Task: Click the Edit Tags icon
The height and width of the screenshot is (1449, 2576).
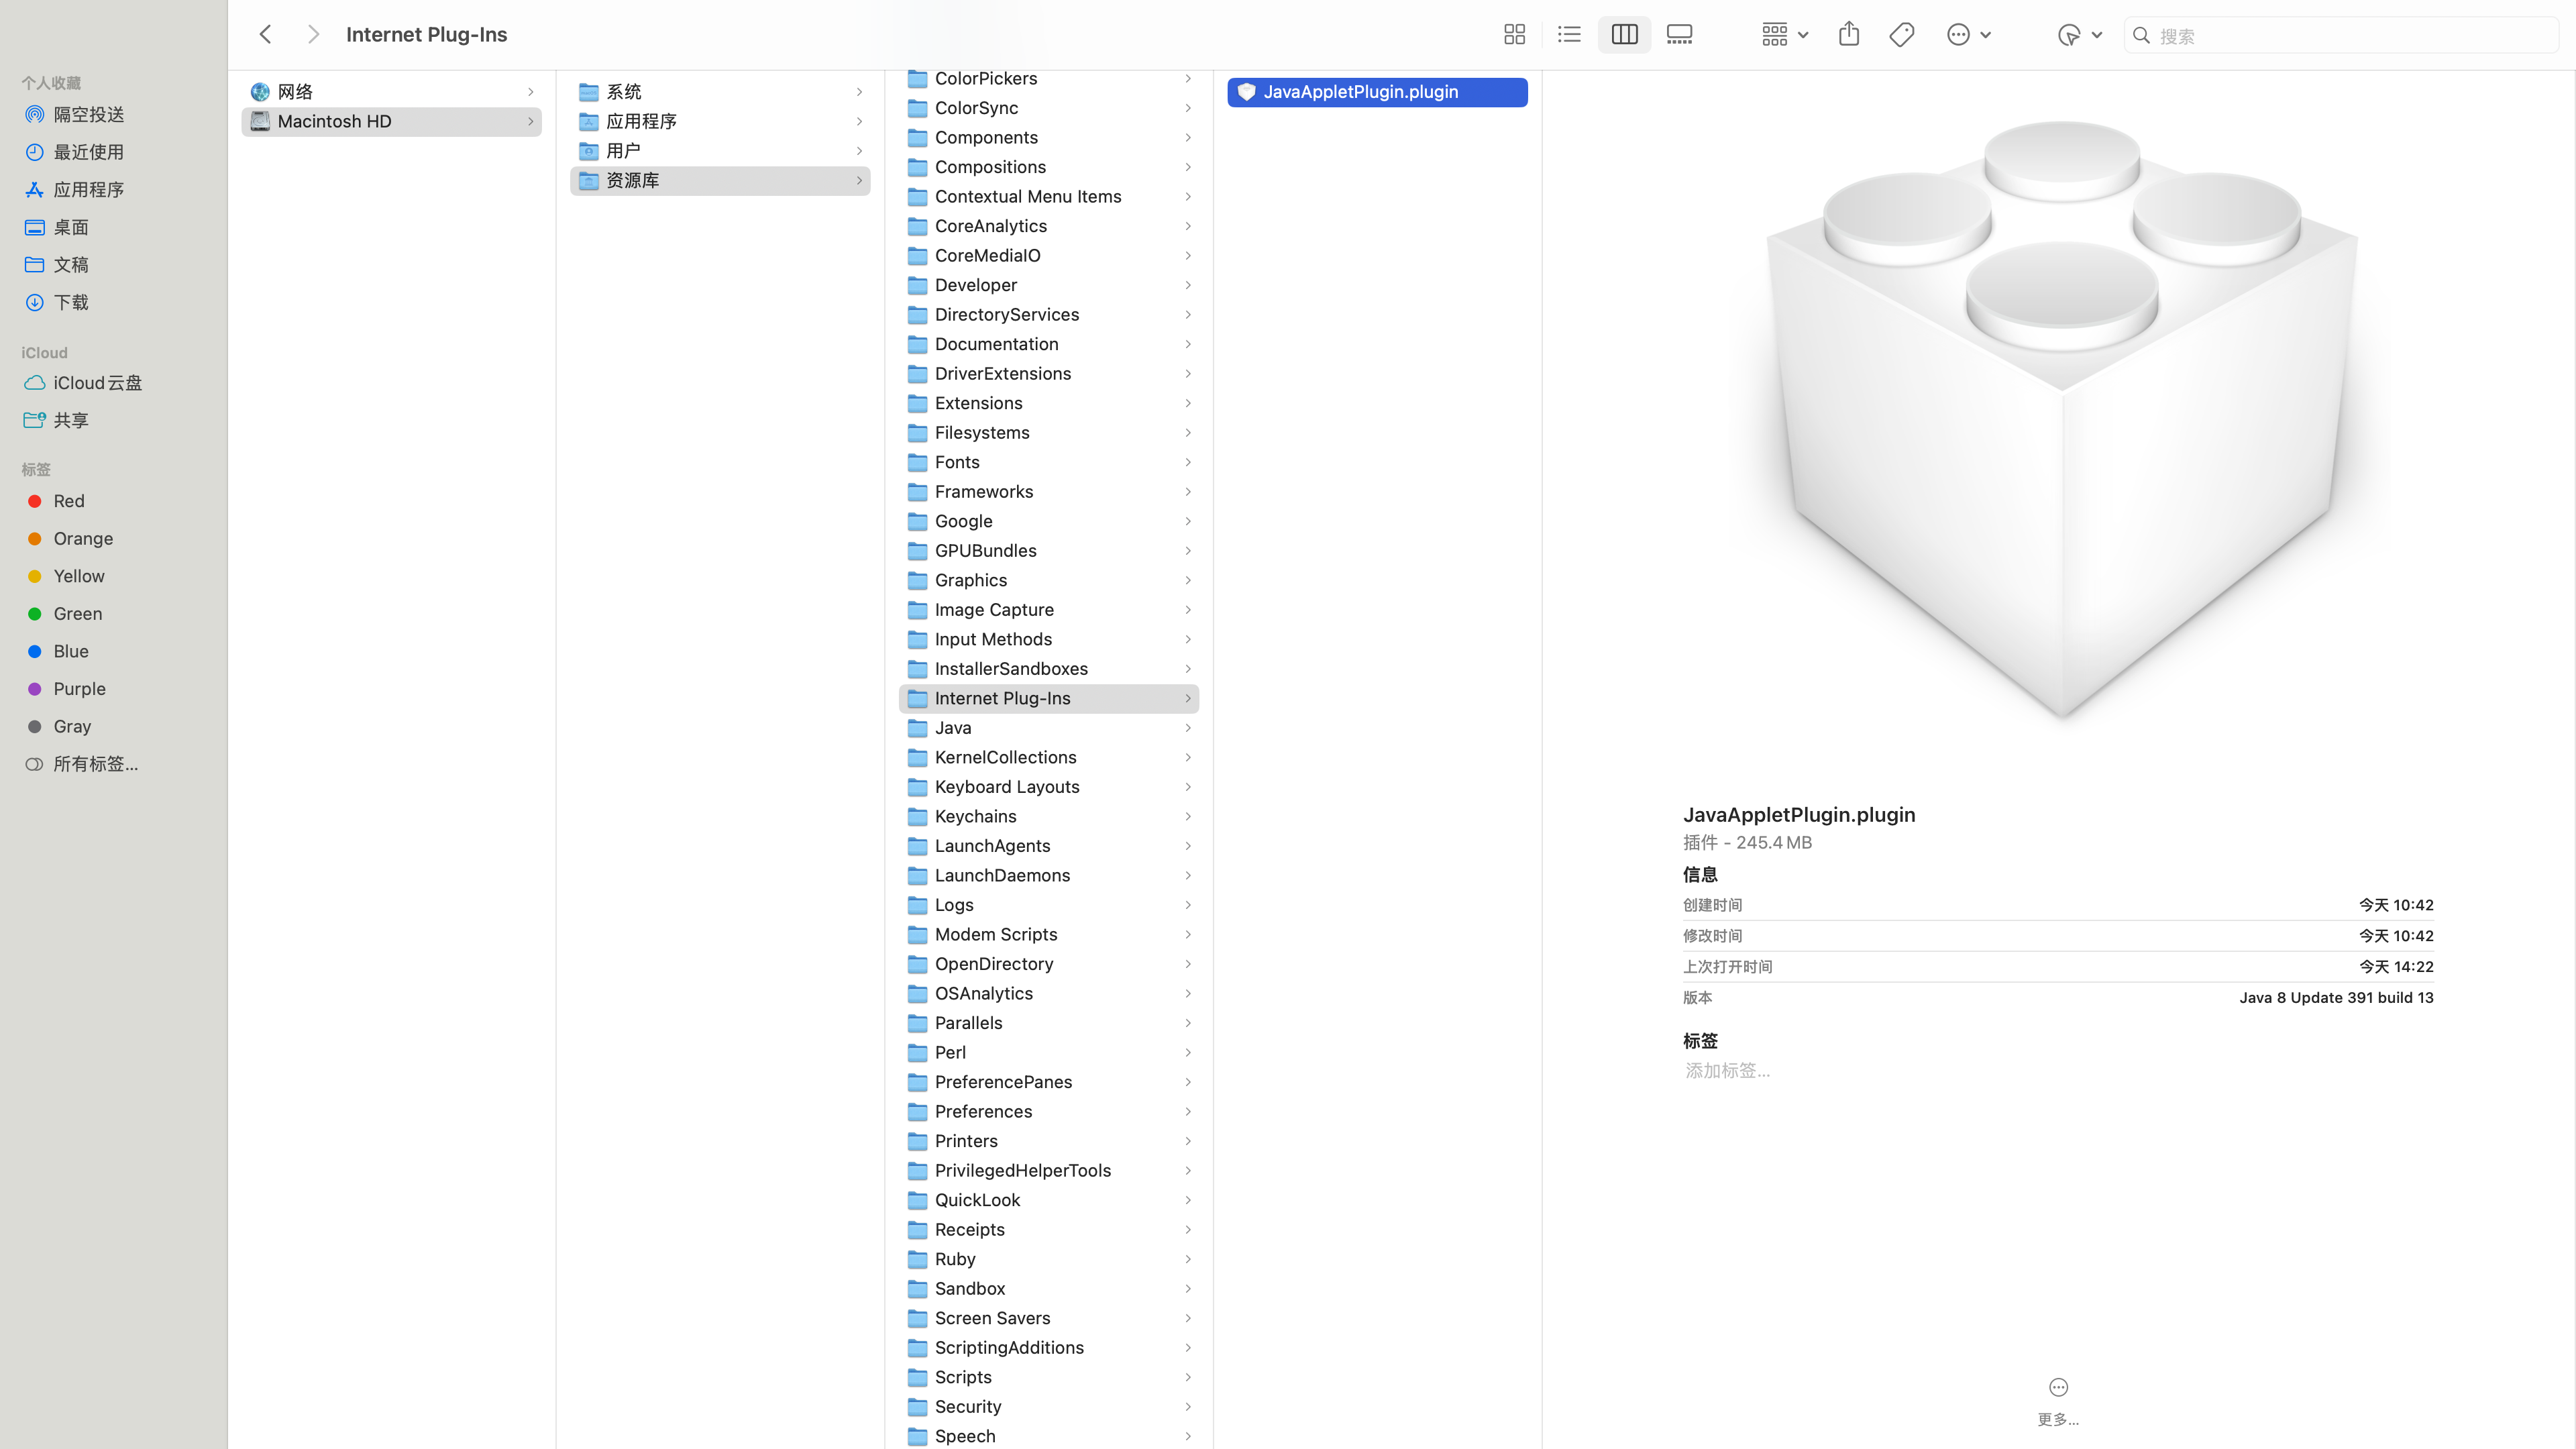Action: pos(1902,35)
